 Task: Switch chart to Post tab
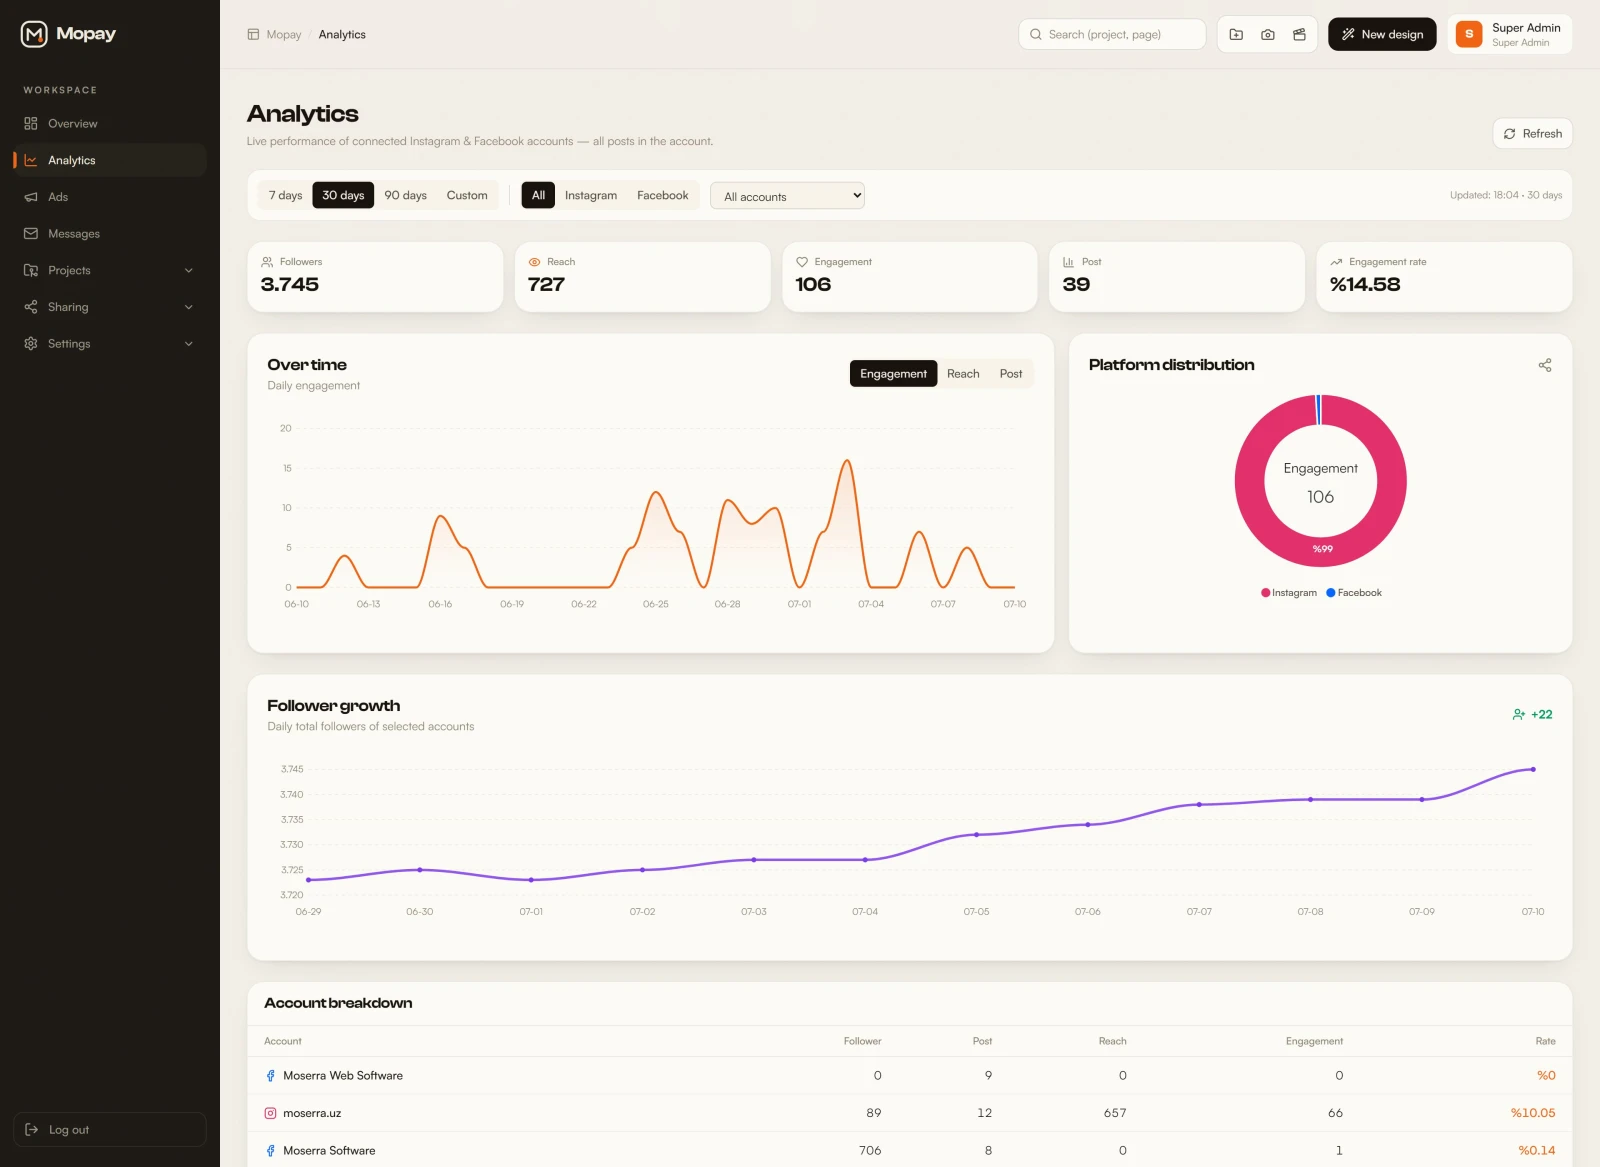point(1011,374)
